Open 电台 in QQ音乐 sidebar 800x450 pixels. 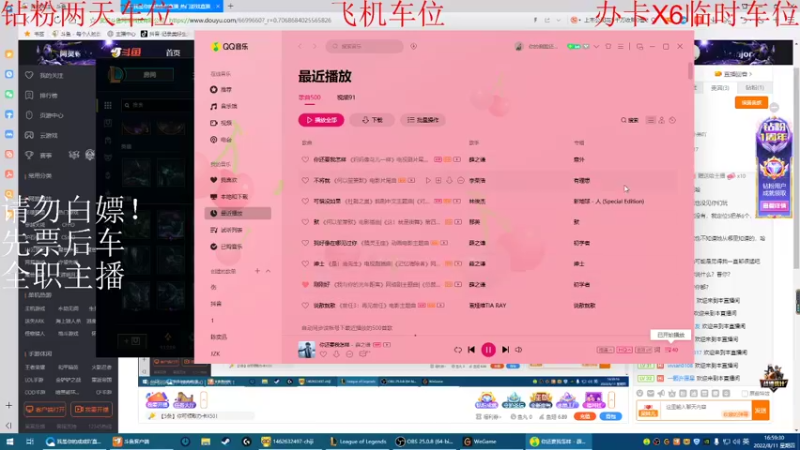coord(221,140)
